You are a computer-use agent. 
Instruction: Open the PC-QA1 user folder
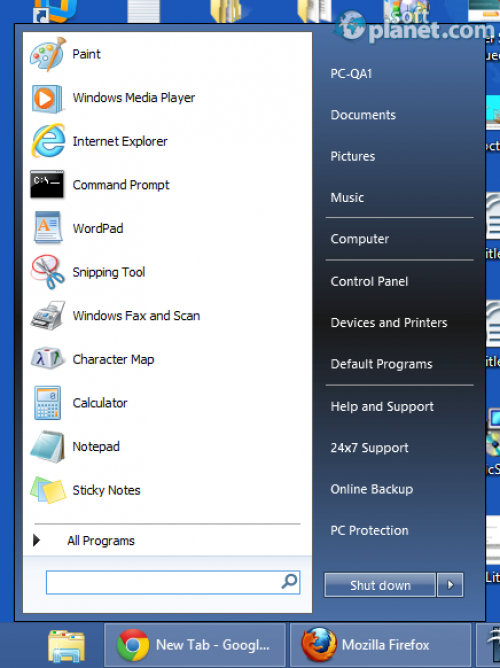[351, 74]
